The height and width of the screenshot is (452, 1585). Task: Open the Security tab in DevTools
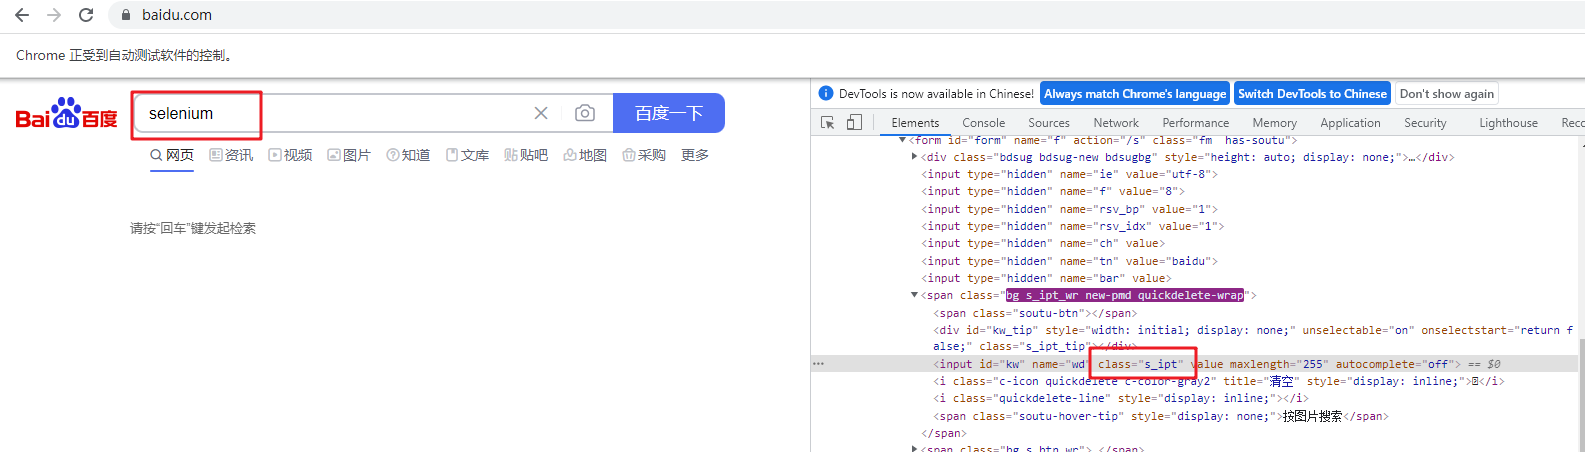click(1425, 123)
